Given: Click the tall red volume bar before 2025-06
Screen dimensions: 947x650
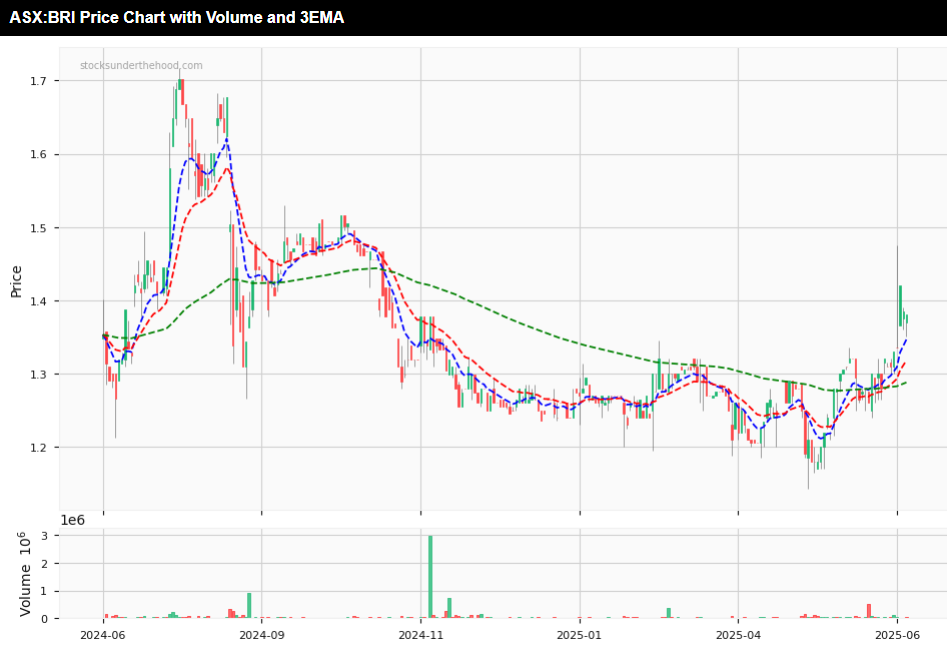Looking at the screenshot, I should (x=869, y=611).
